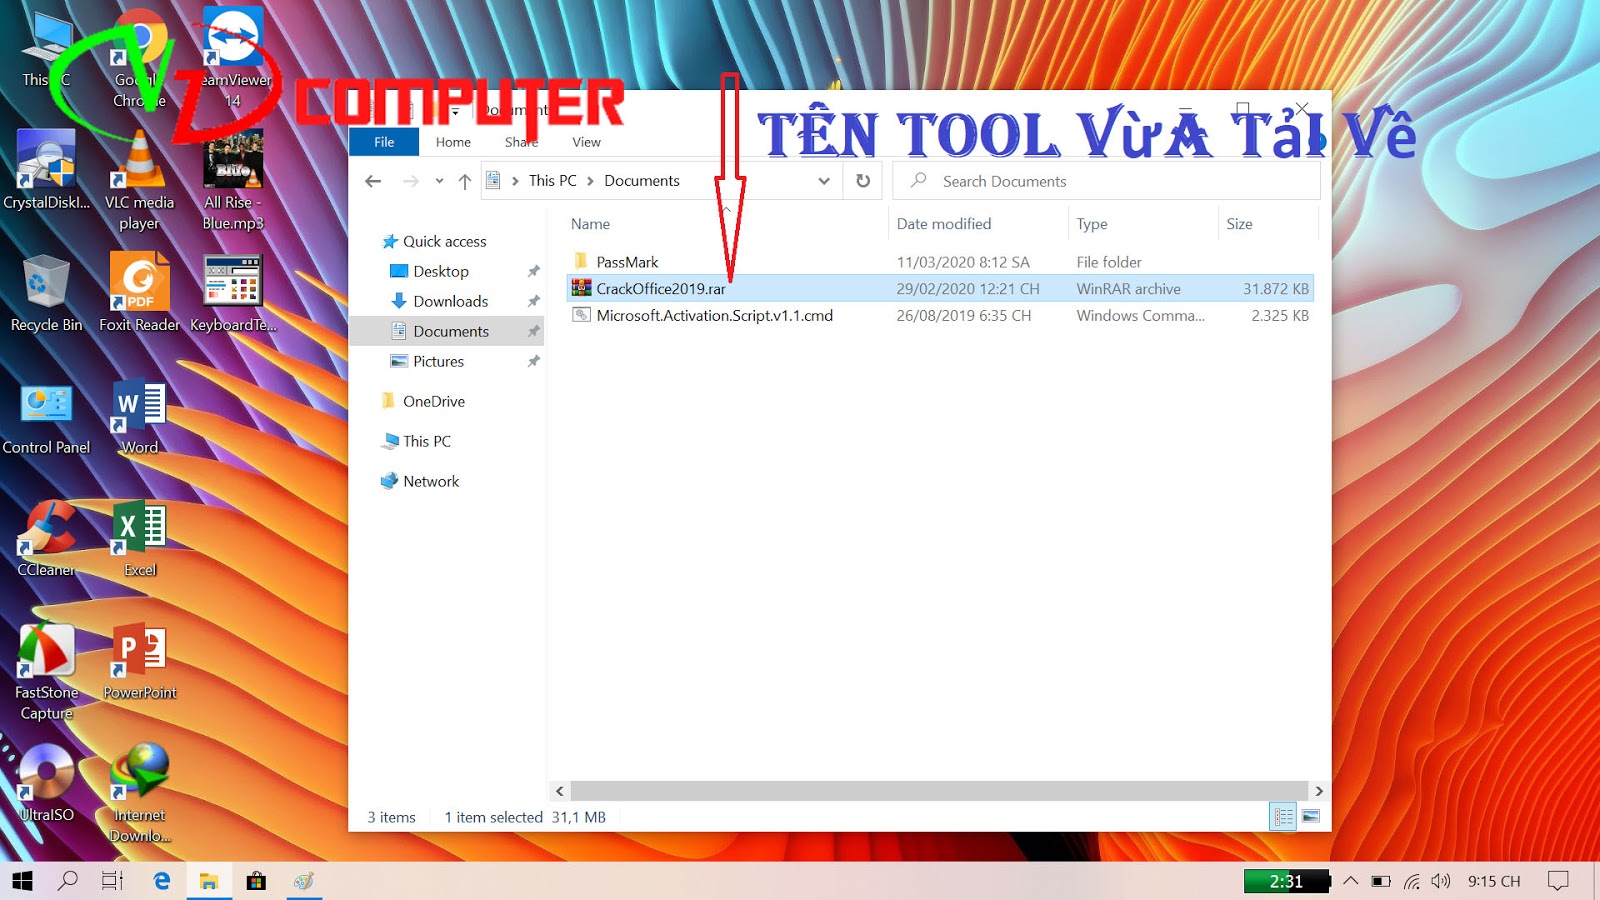Viewport: 1600px width, 900px height.
Task: Click the horizontal scrollbar track
Action: 938,791
